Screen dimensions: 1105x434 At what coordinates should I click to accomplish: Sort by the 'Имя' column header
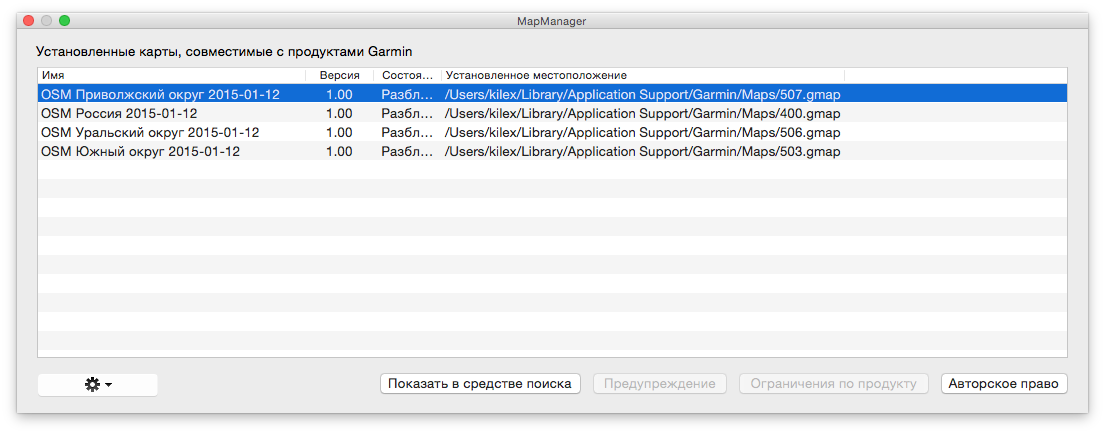click(171, 75)
